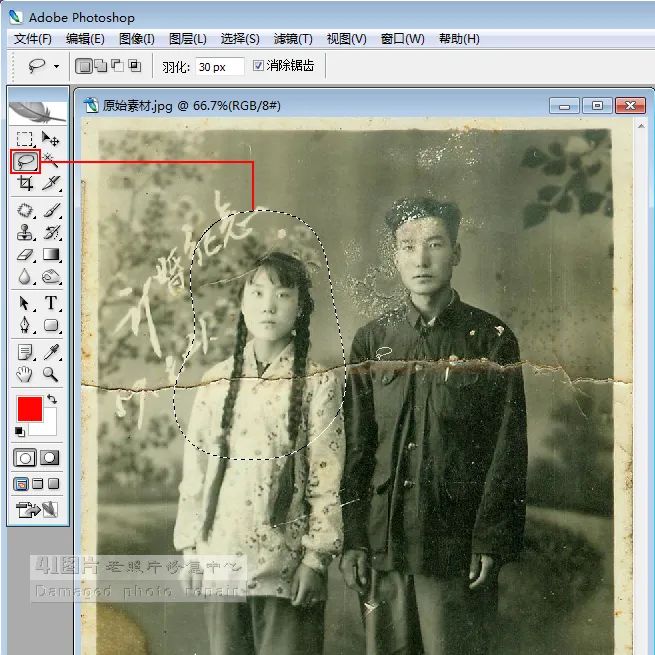This screenshot has width=655, height=655.
Task: Click the vertical scrollbar up arrow
Action: [x=641, y=125]
